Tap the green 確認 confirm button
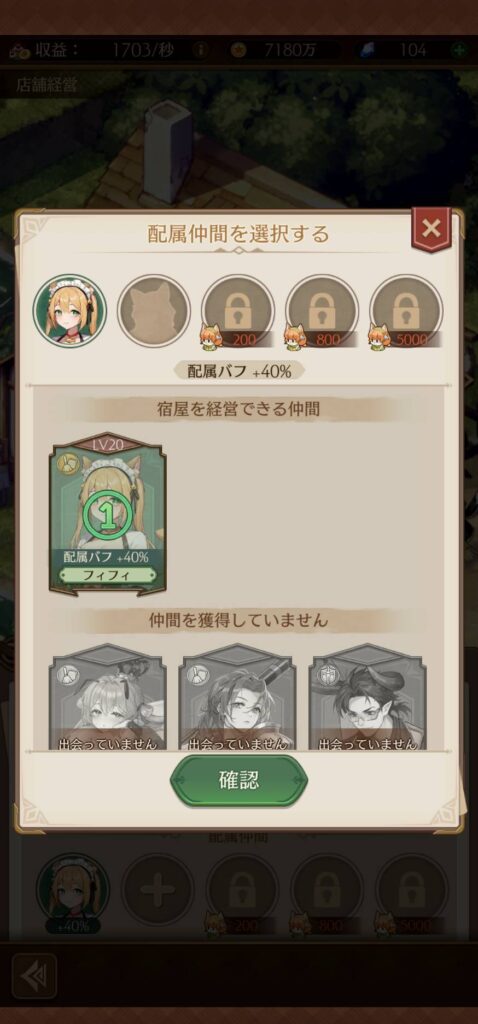The height and width of the screenshot is (1024, 478). pos(238,780)
